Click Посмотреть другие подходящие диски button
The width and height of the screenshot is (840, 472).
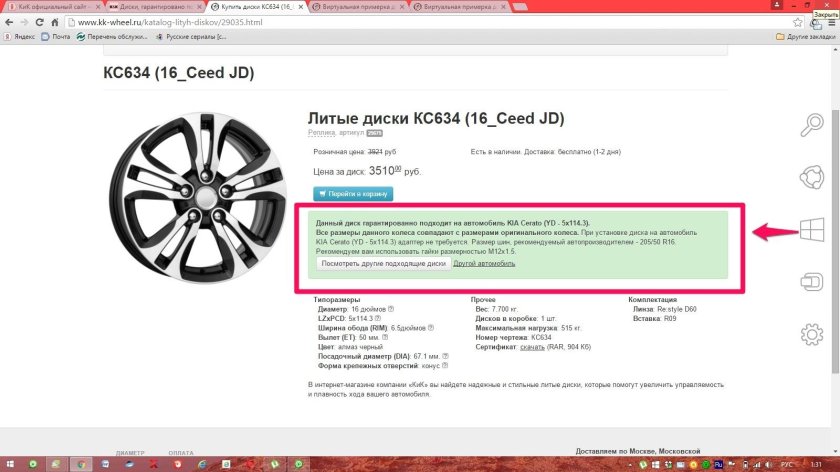(x=383, y=264)
